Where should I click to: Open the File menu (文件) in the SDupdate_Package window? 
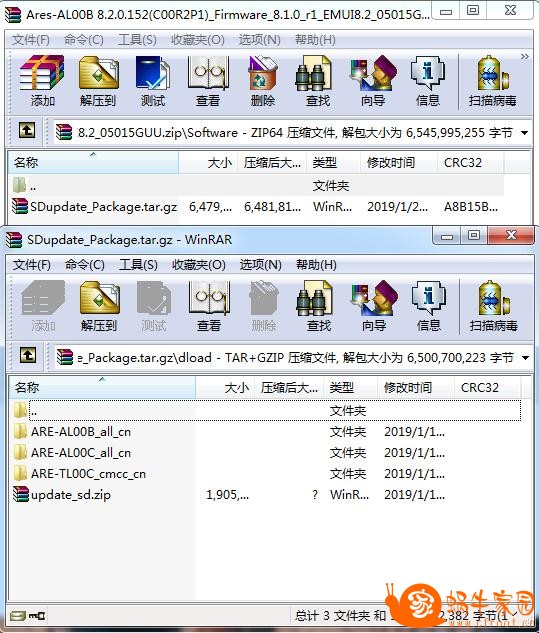pyautogui.click(x=31, y=265)
